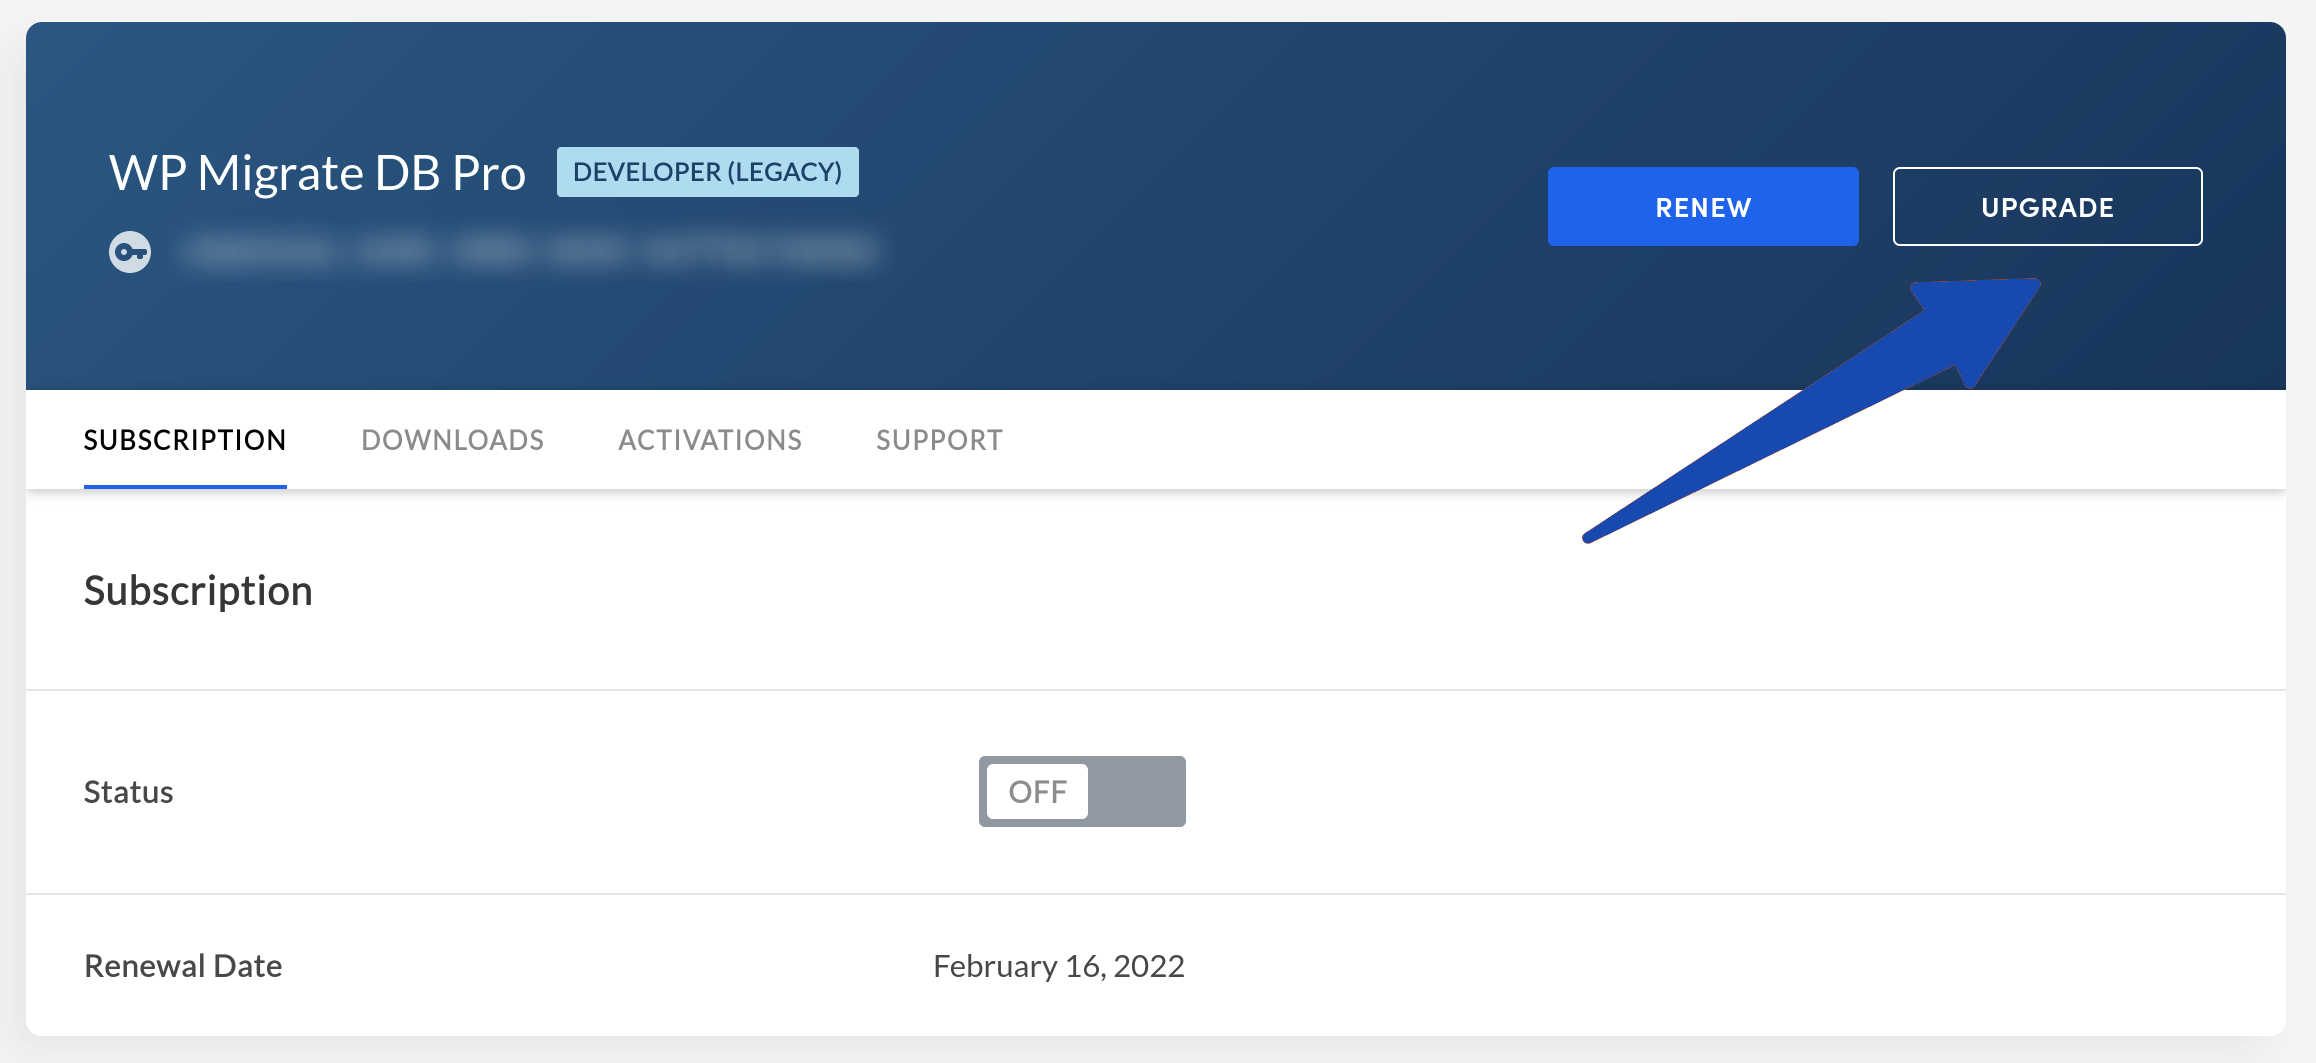Screen dimensions: 2316x1063
Task: Open the DOWNLOADS tab
Action: click(453, 440)
